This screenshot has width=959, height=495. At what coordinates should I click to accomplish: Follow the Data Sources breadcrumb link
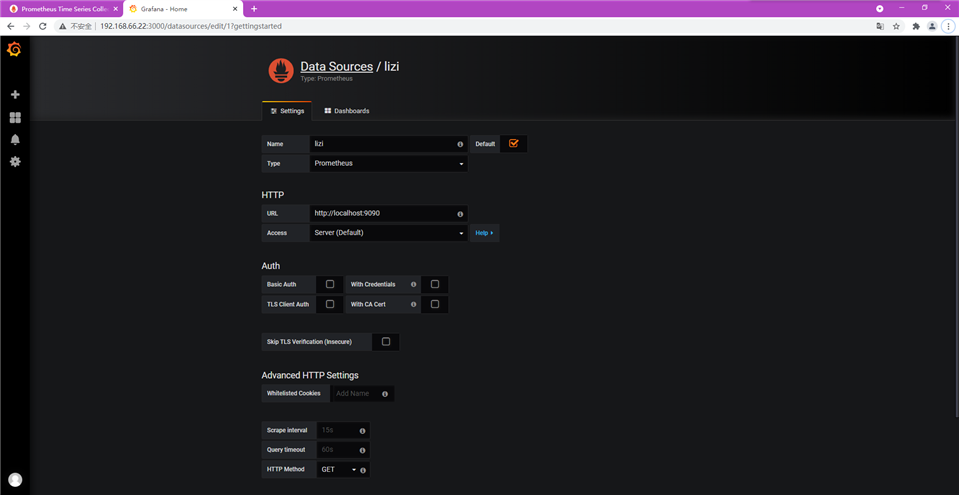click(336, 66)
